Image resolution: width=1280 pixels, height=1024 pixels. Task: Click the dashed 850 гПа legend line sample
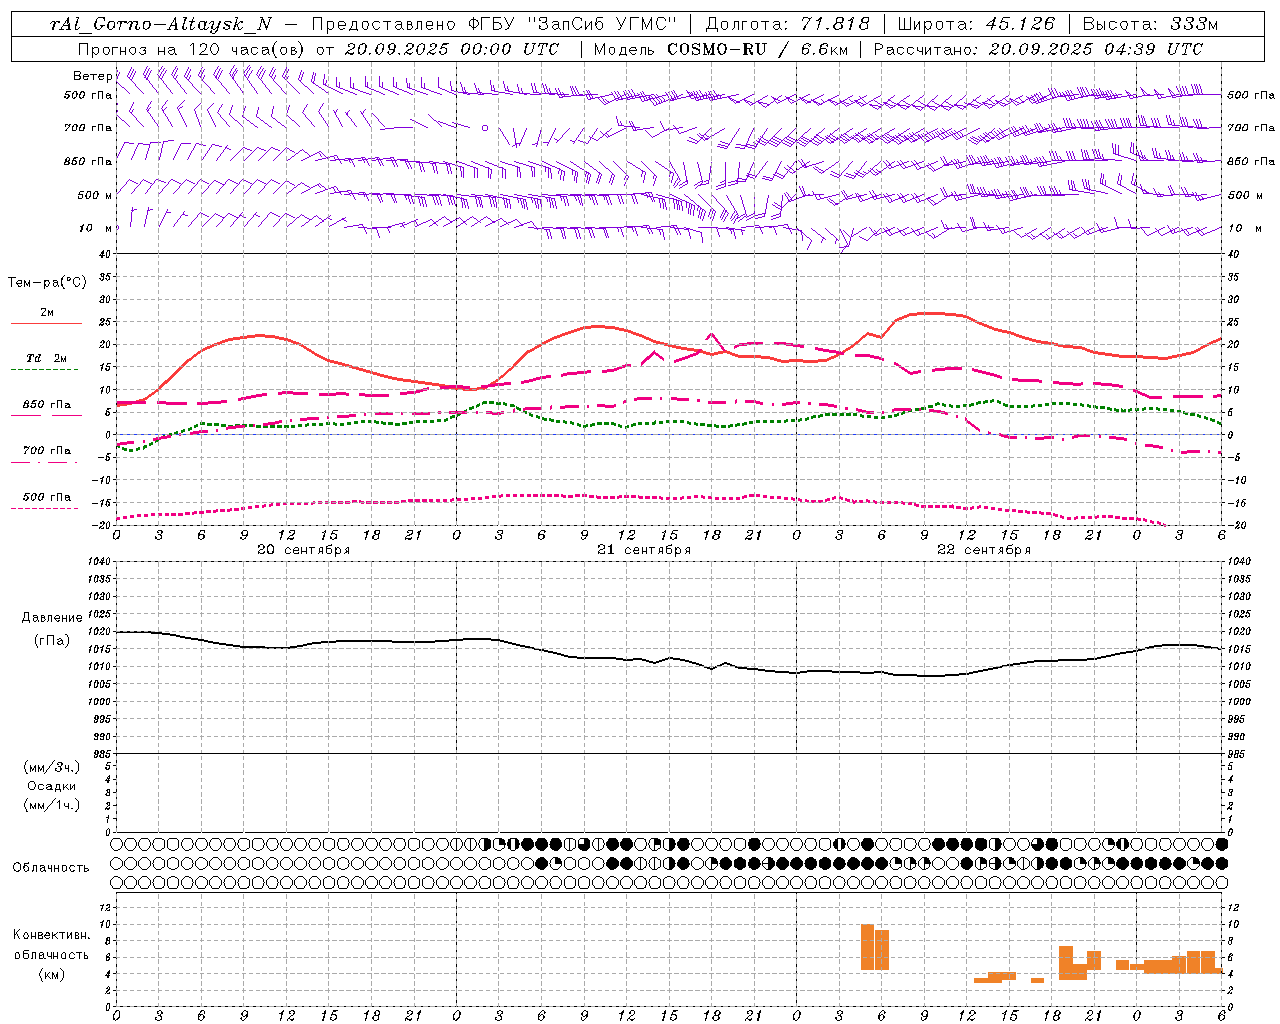(46, 415)
